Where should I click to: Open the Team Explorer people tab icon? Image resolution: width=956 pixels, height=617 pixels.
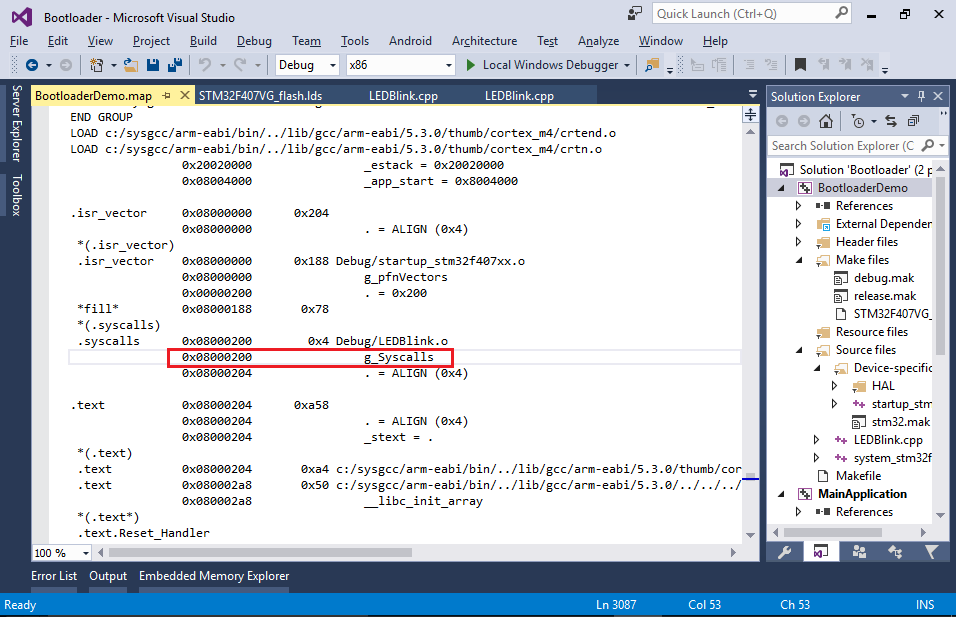(859, 552)
